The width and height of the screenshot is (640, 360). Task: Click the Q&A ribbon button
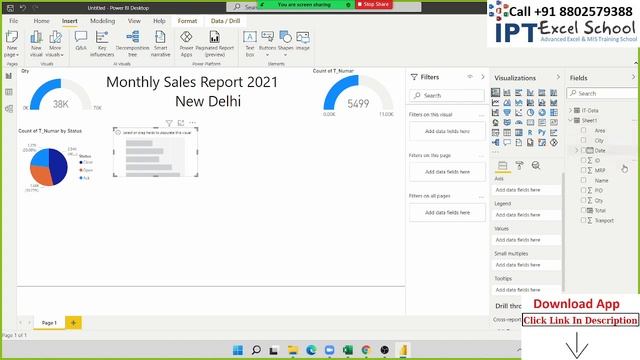click(x=81, y=41)
